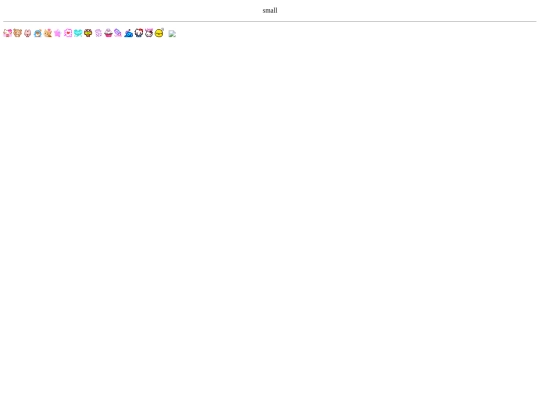Click the pink love letter heart icon
This screenshot has height=405, width=540.
68,33
